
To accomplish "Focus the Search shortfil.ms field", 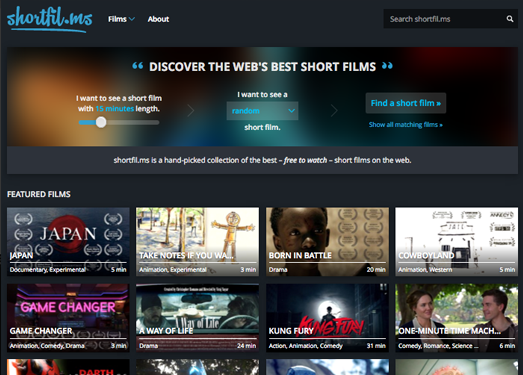I will point(445,19).
